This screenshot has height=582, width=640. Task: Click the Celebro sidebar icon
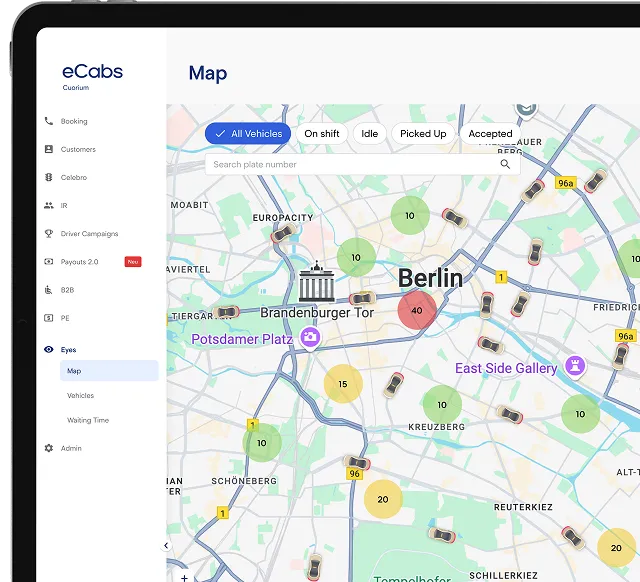tap(49, 177)
